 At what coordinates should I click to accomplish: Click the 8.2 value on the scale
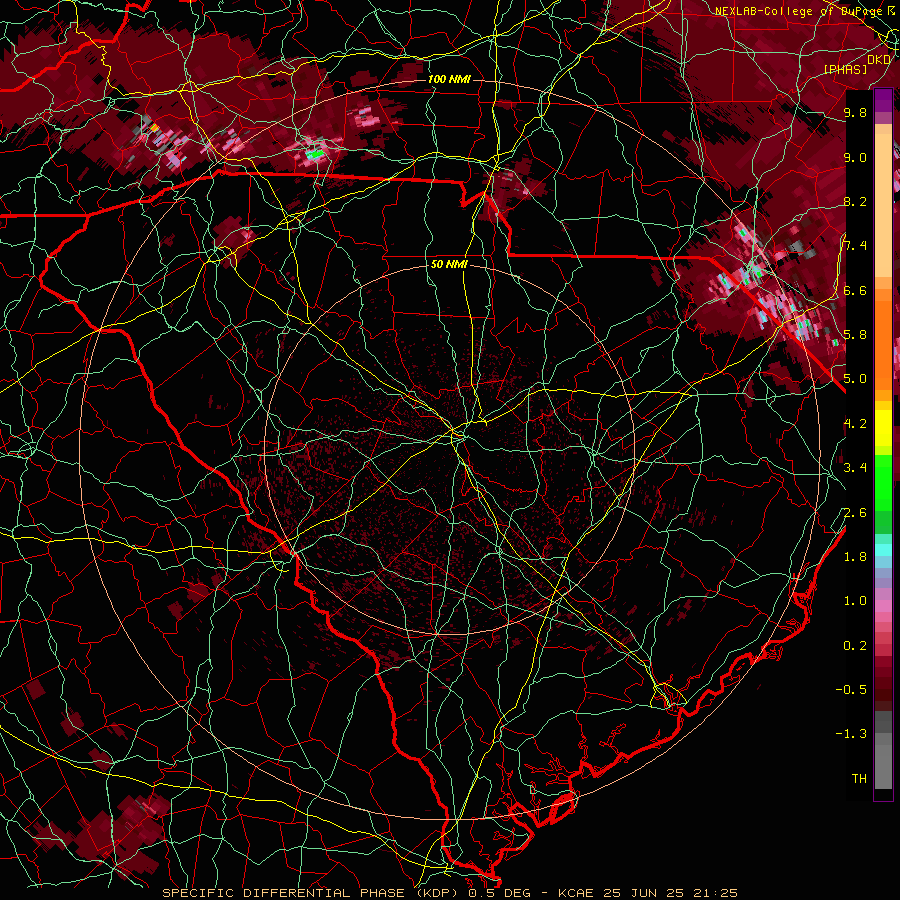coord(855,201)
